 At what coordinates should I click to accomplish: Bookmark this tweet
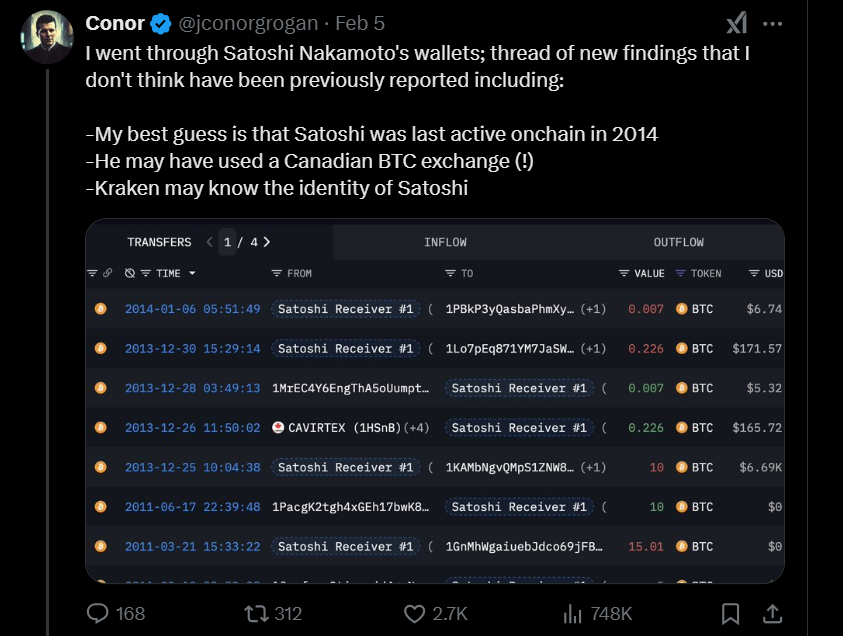pos(731,613)
